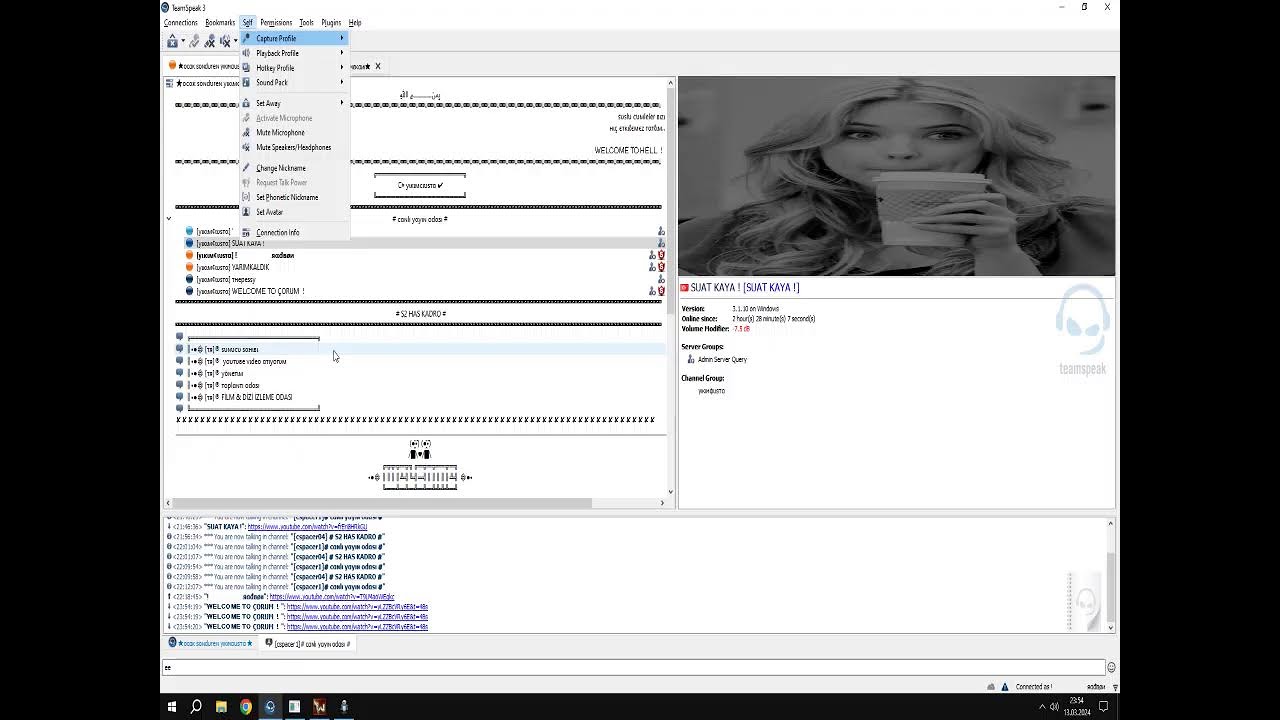Choose Set Avatar from the menu
1280x720 pixels.
click(x=294, y=212)
